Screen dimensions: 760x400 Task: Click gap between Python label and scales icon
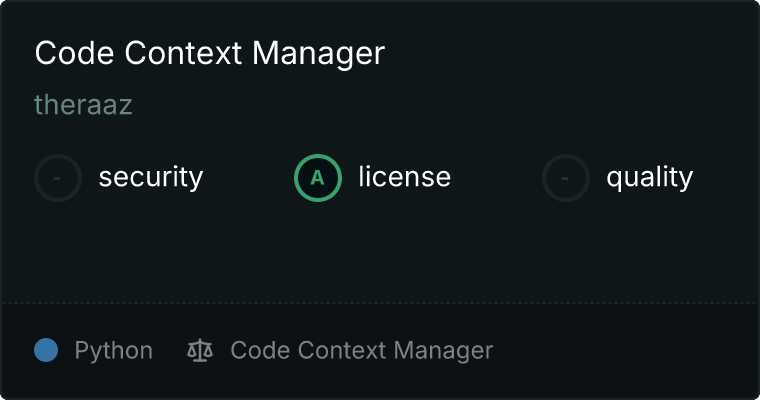pyautogui.click(x=170, y=350)
